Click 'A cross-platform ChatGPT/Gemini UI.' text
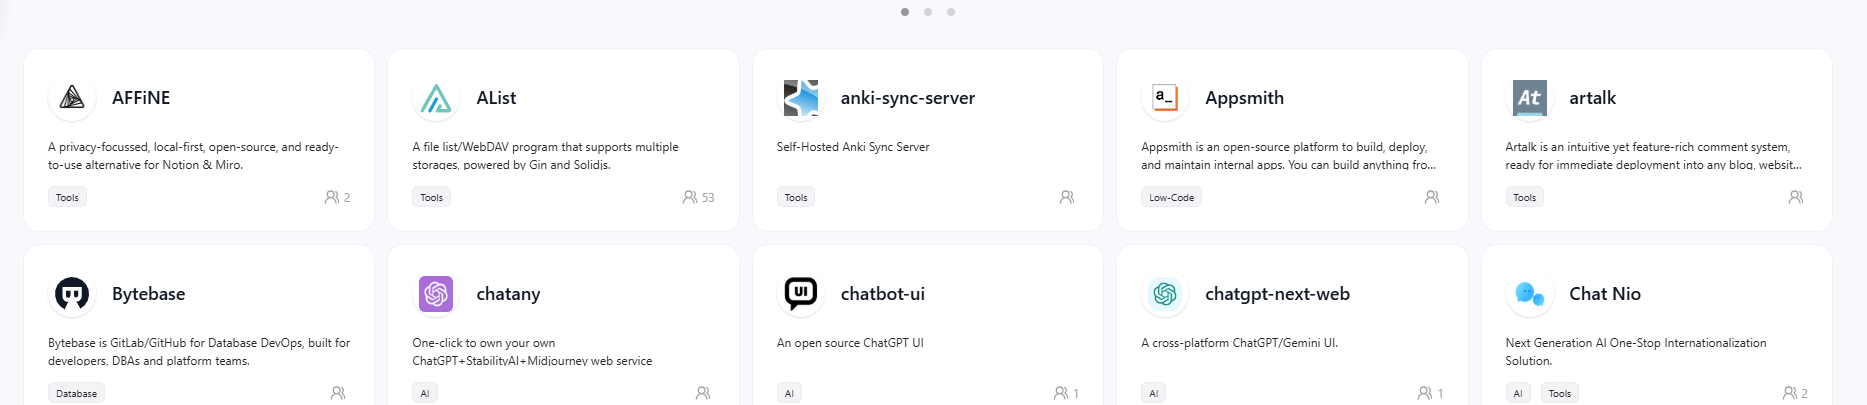Image resolution: width=1867 pixels, height=405 pixels. point(1239,343)
